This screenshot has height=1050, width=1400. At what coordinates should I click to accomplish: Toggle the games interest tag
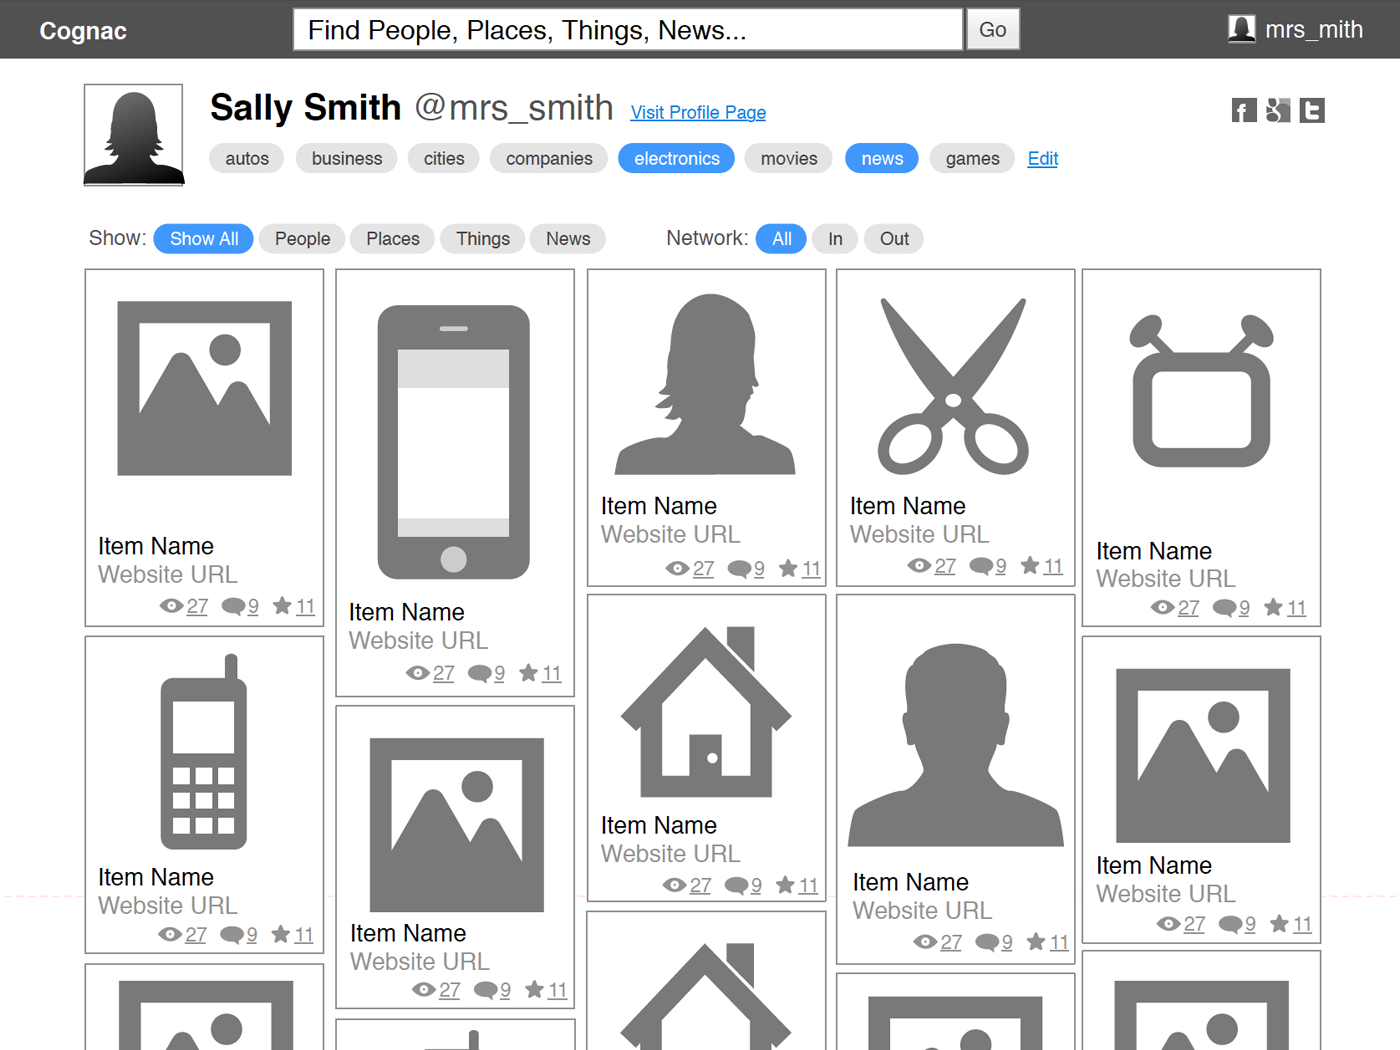[973, 158]
